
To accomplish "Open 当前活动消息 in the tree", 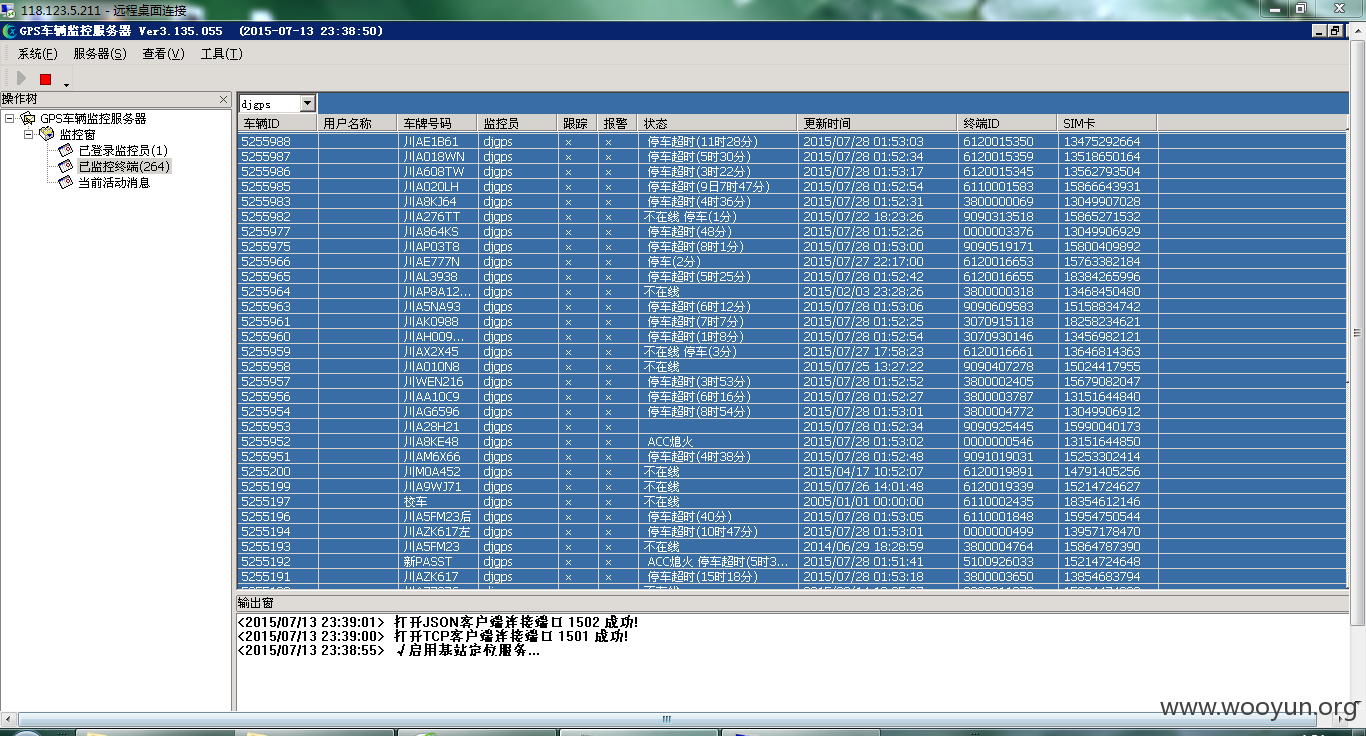I will pyautogui.click(x=114, y=182).
